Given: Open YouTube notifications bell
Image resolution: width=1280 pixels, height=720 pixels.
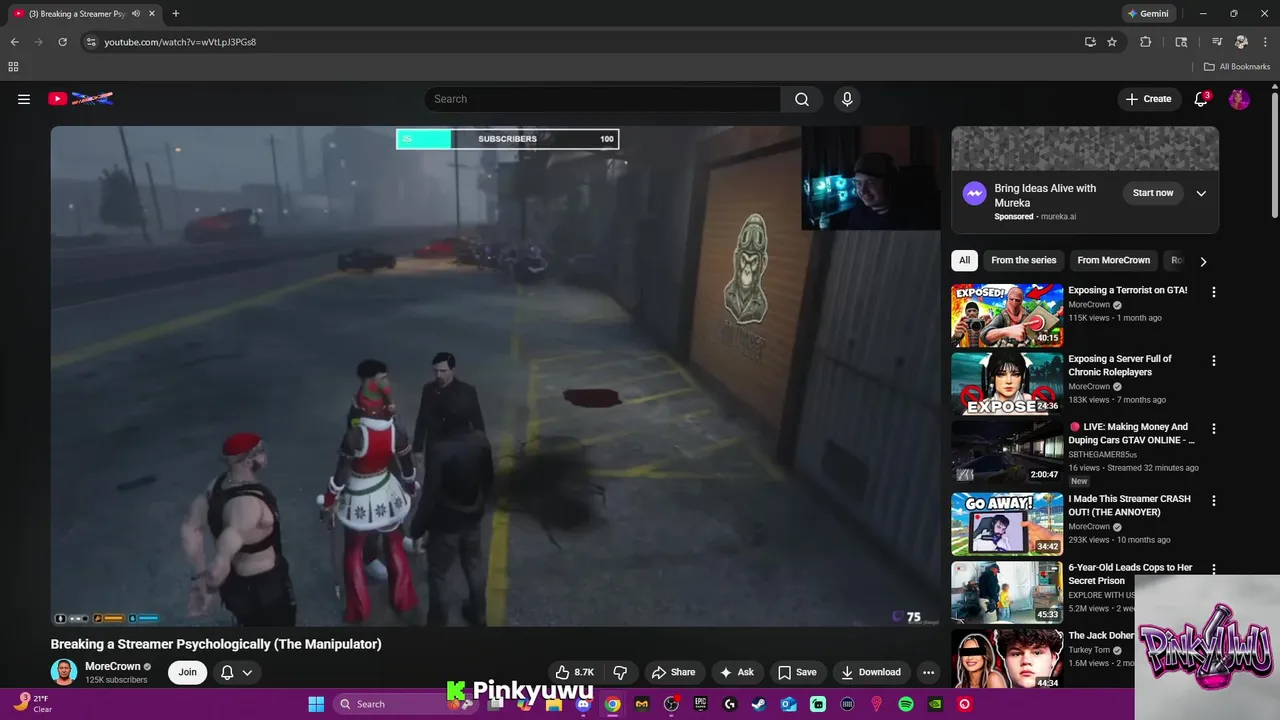Looking at the screenshot, I should 1202,99.
